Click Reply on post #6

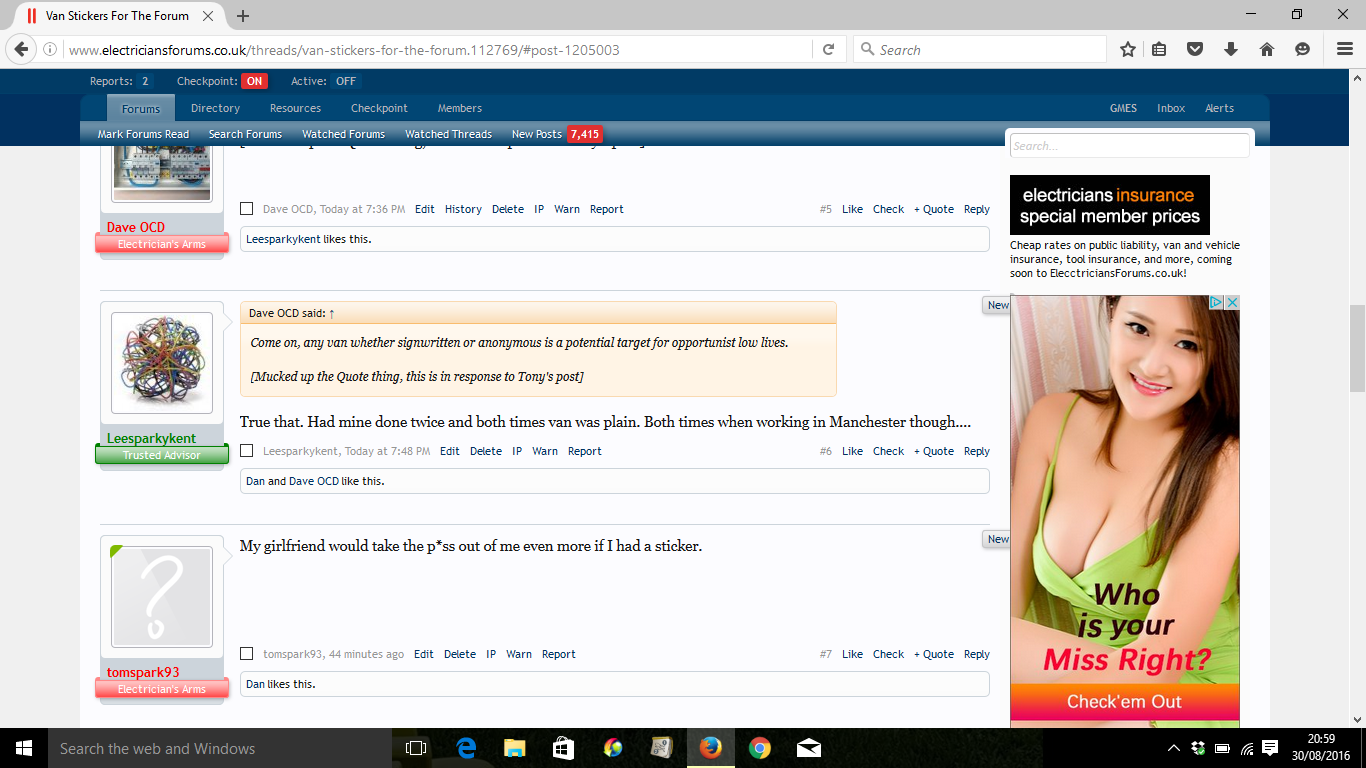click(977, 451)
